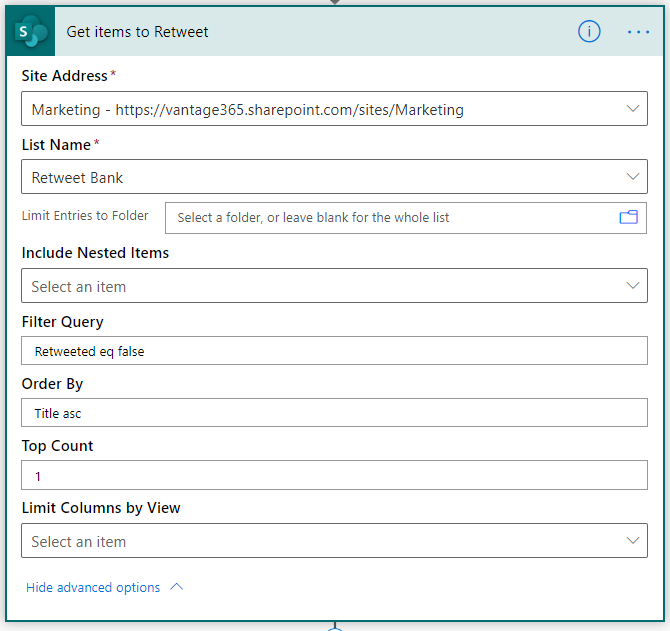Click the folder picker icon
This screenshot has width=670, height=631.
coord(629,217)
